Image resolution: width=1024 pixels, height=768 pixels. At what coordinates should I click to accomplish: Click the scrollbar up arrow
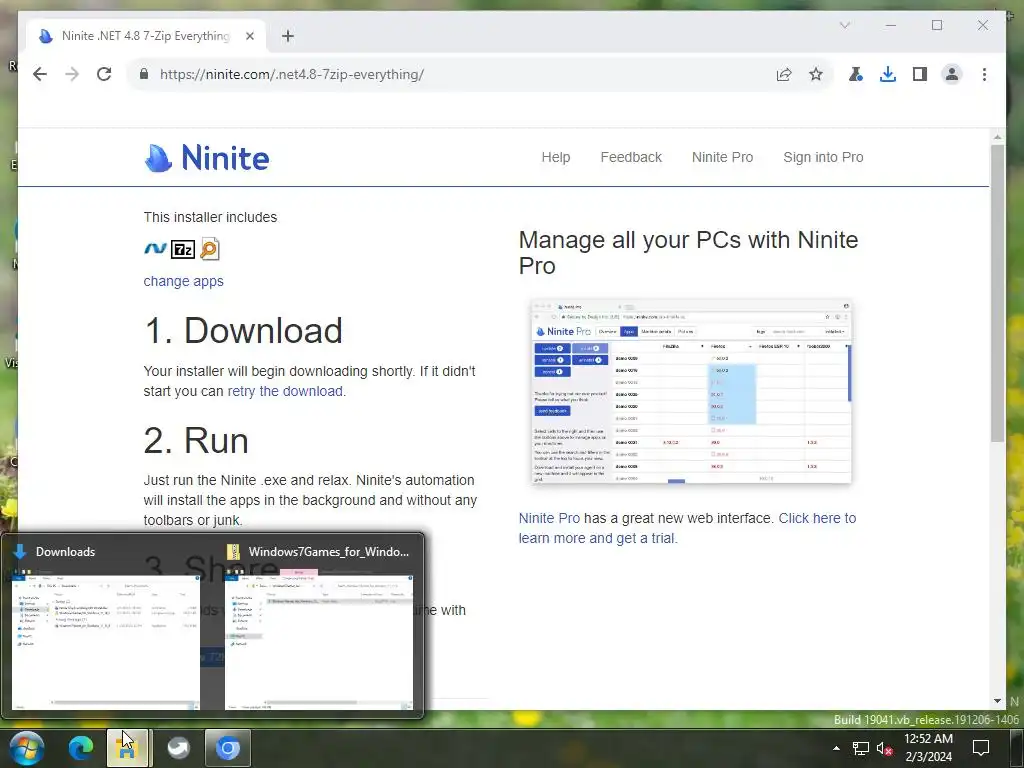[997, 136]
